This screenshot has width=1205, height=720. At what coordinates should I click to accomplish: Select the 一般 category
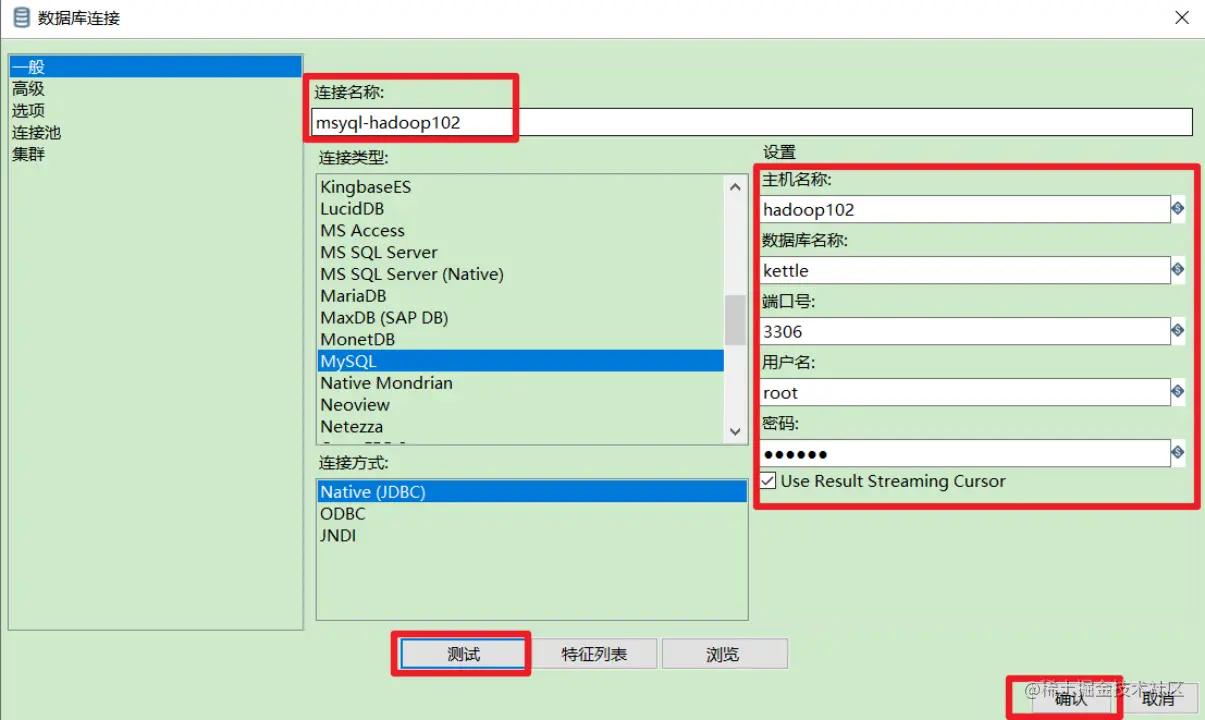click(155, 67)
